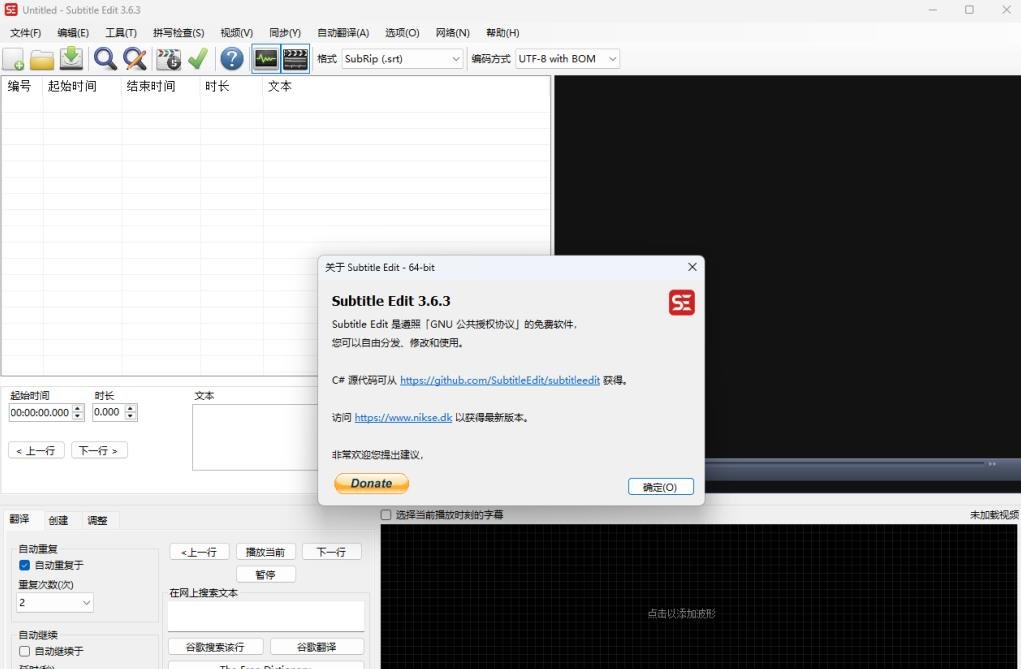Image resolution: width=1021 pixels, height=669 pixels.
Task: Click the 播放当前 button
Action: (x=266, y=552)
